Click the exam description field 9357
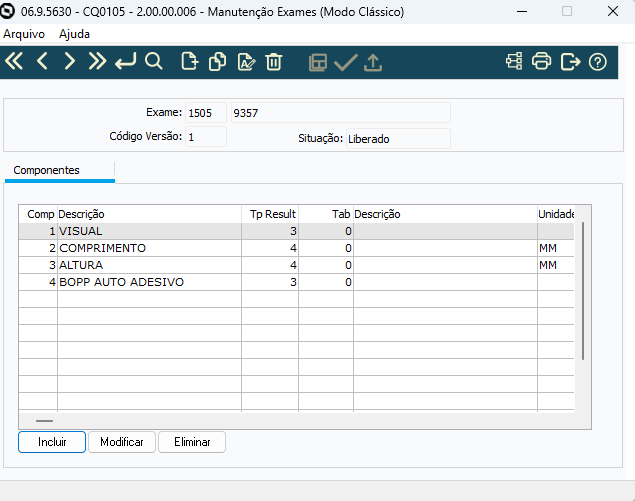This screenshot has height=501, width=635. point(341,113)
